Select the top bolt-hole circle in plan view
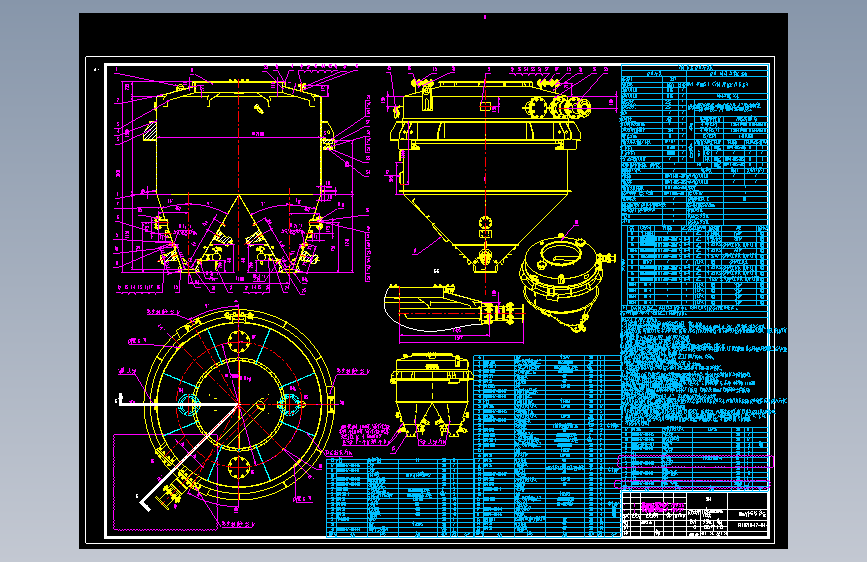This screenshot has width=867, height=562. point(238,341)
